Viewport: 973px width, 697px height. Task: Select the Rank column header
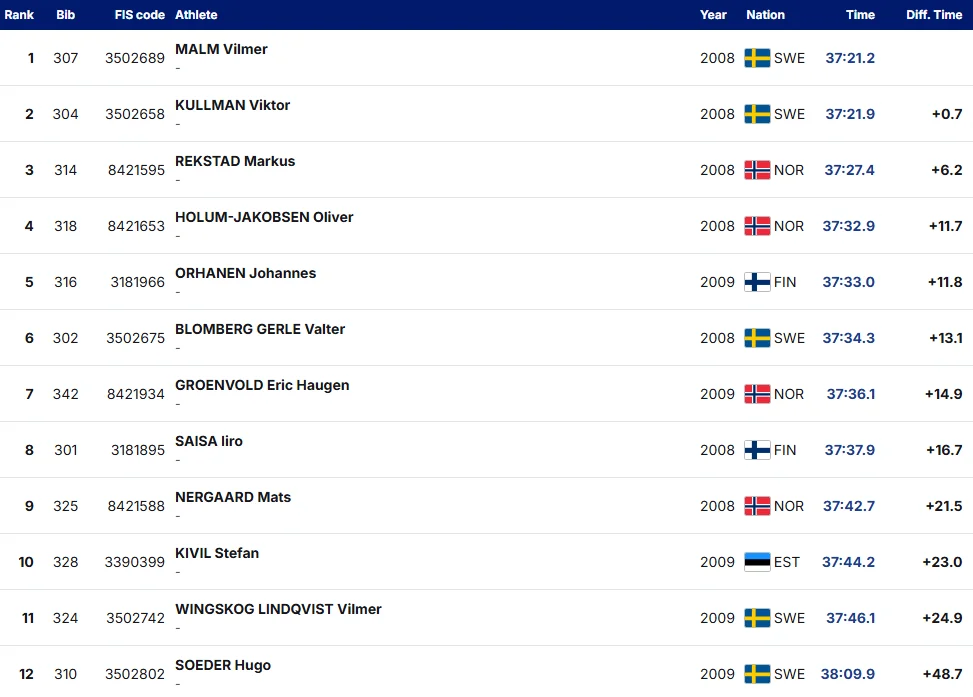click(19, 15)
